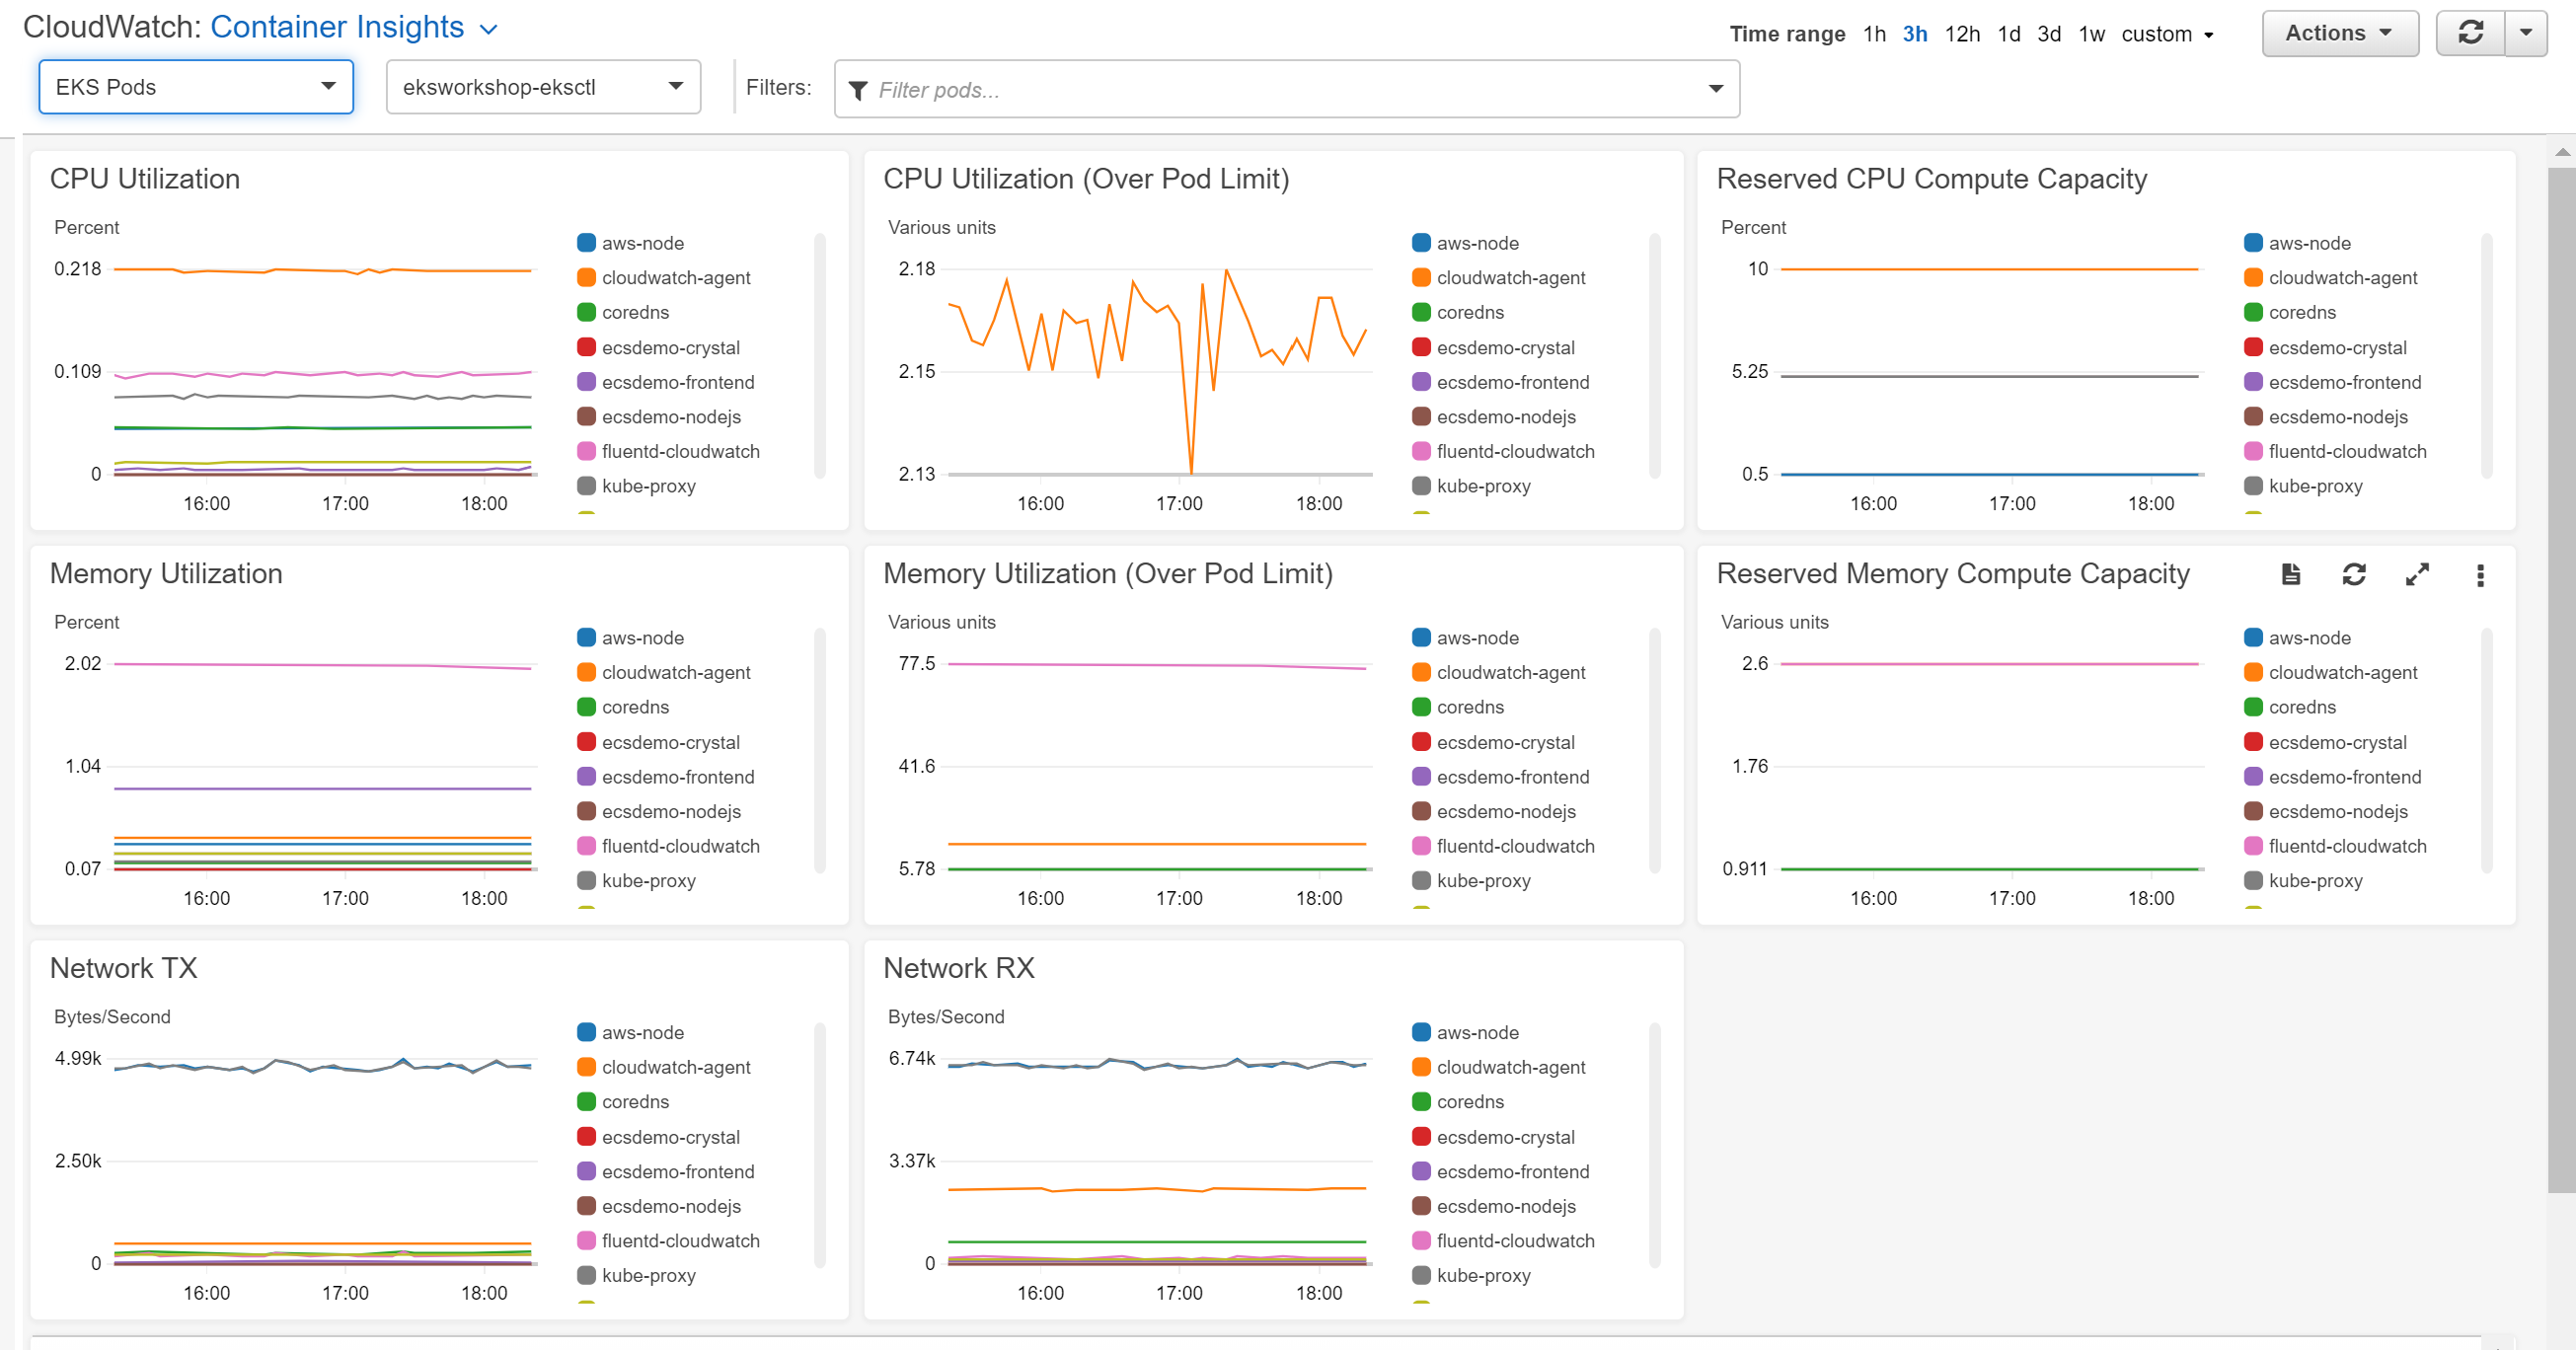Select the 3d time range

[x=2049, y=34]
